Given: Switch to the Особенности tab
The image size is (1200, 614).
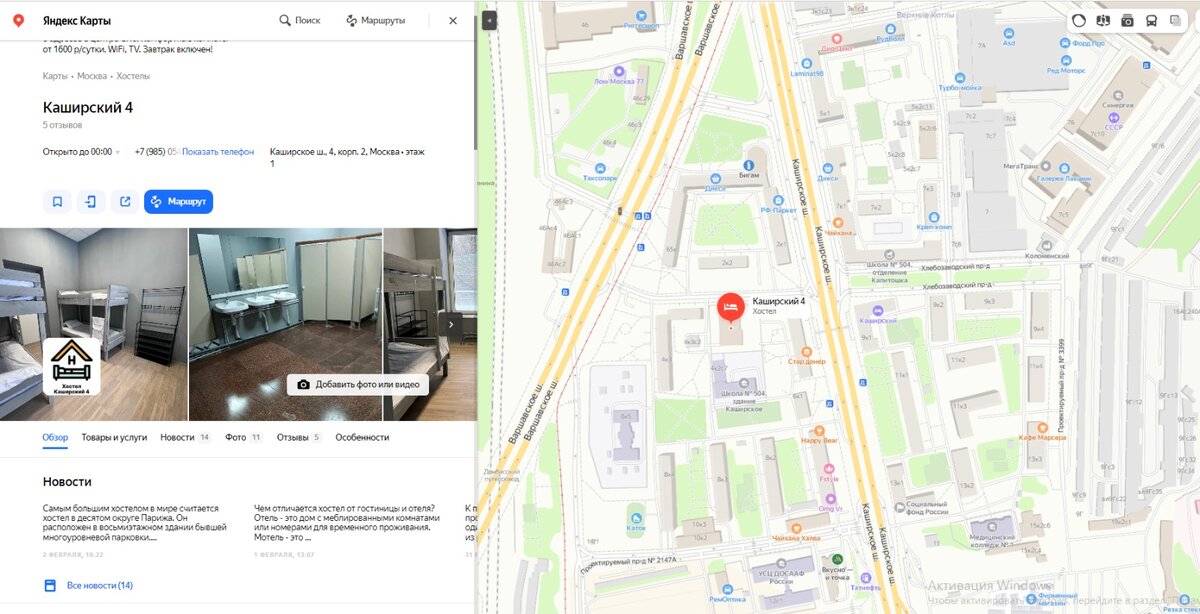Looking at the screenshot, I should coord(362,438).
